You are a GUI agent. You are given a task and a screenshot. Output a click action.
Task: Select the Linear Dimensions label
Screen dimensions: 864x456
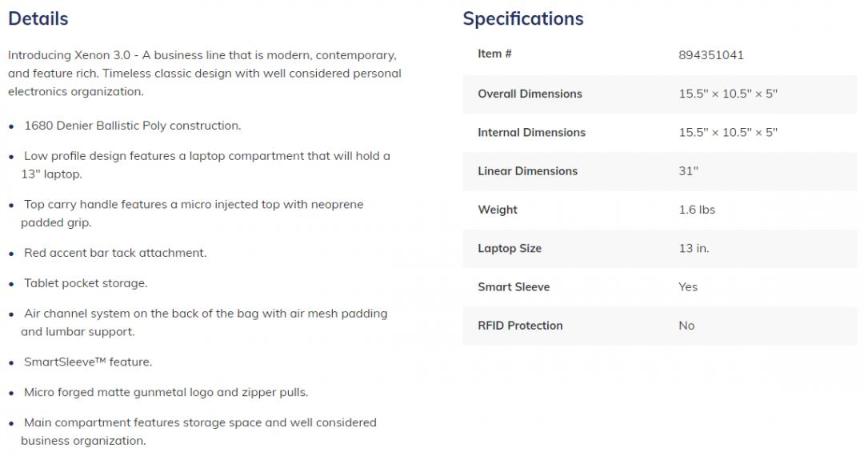coord(528,171)
